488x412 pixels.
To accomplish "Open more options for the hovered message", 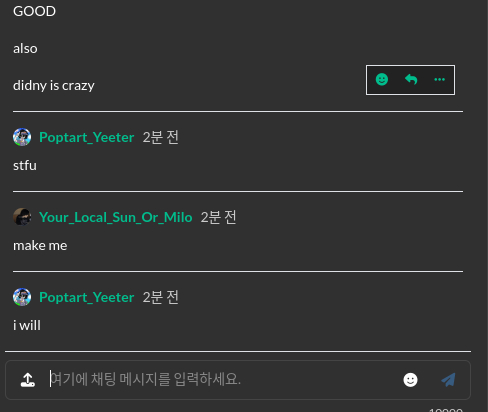I will pos(439,80).
